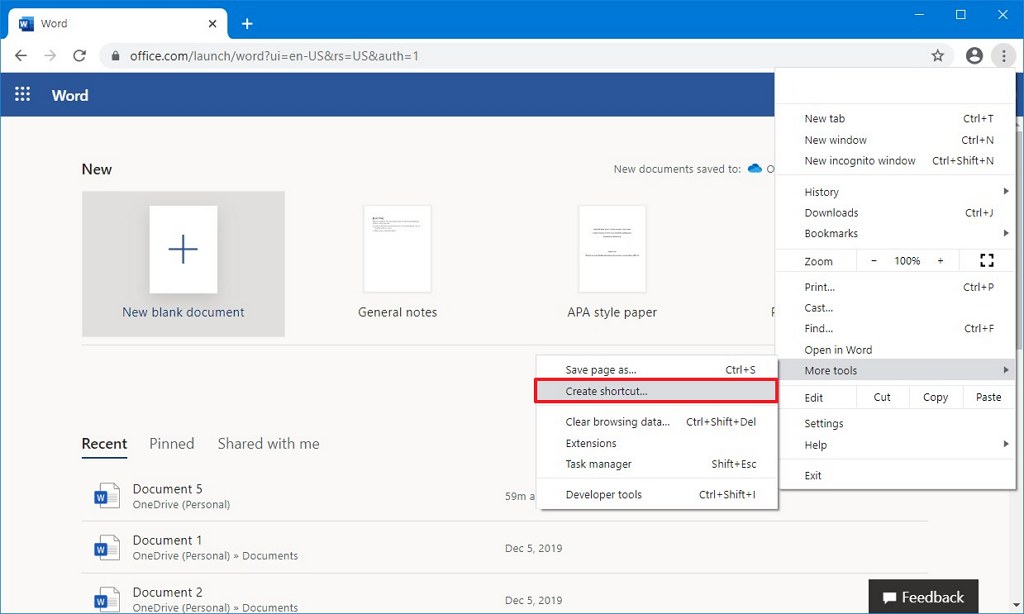Viewport: 1024px width, 614px height.
Task: Choose New window in Chrome menu
Action: 895,140
